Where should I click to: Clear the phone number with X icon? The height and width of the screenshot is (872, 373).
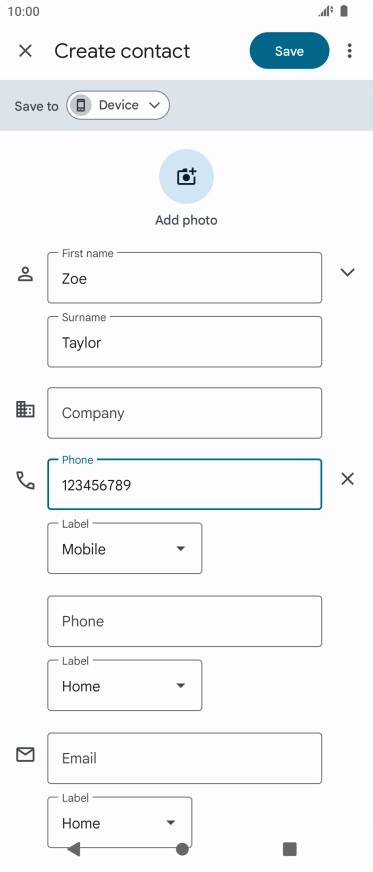pyautogui.click(x=347, y=479)
